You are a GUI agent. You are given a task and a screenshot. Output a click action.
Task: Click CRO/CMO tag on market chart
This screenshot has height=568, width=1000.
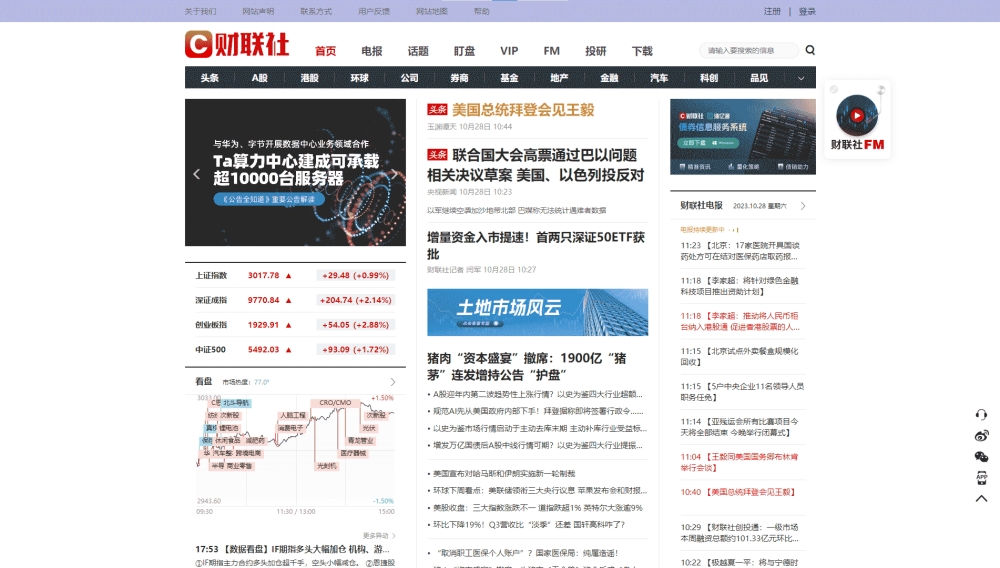[335, 403]
